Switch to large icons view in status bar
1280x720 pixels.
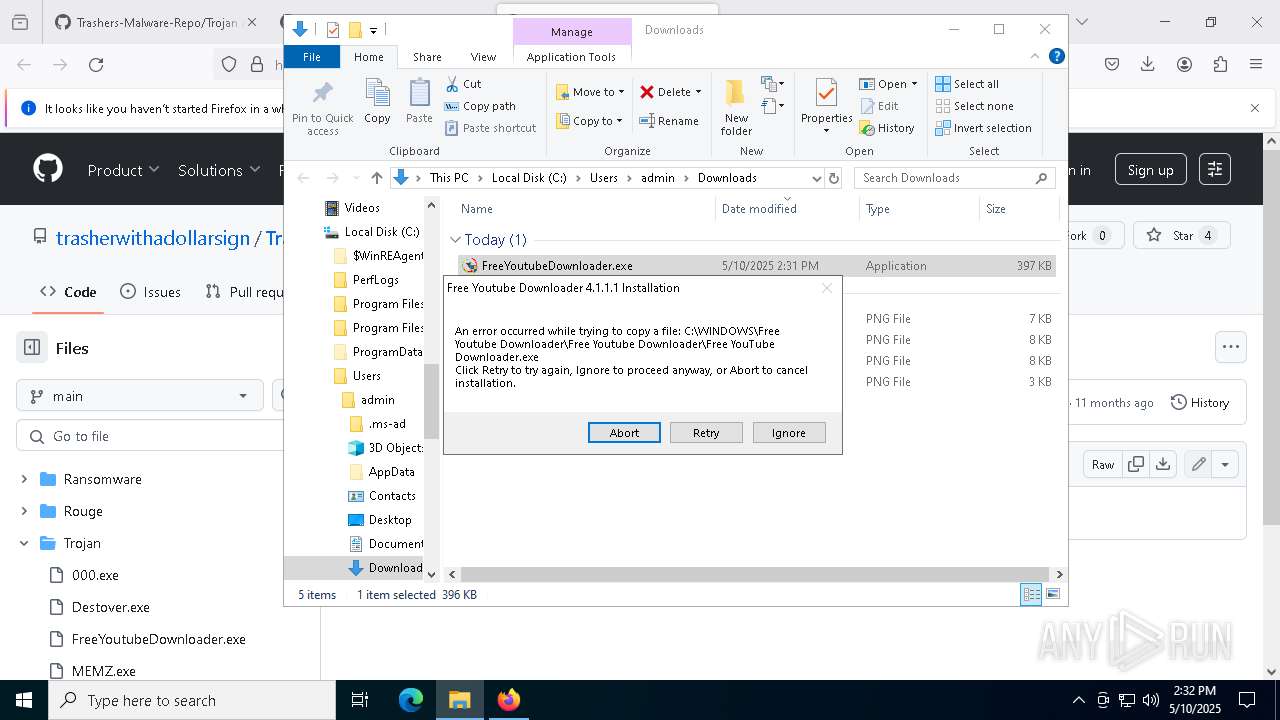[1053, 595]
